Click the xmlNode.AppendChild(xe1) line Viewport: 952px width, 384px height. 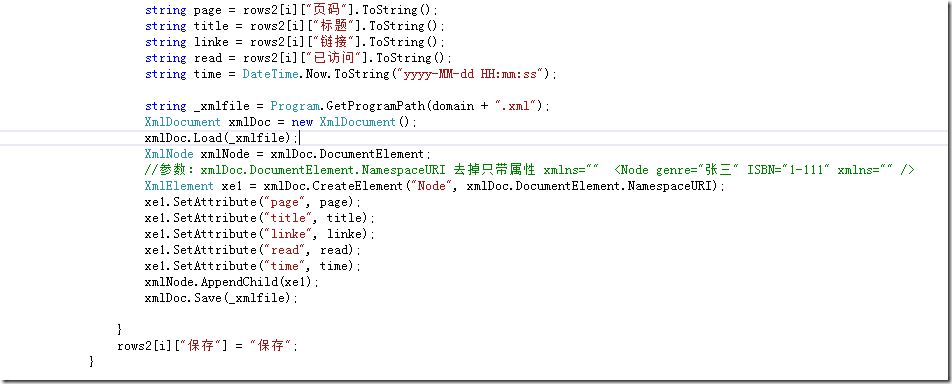point(232,282)
